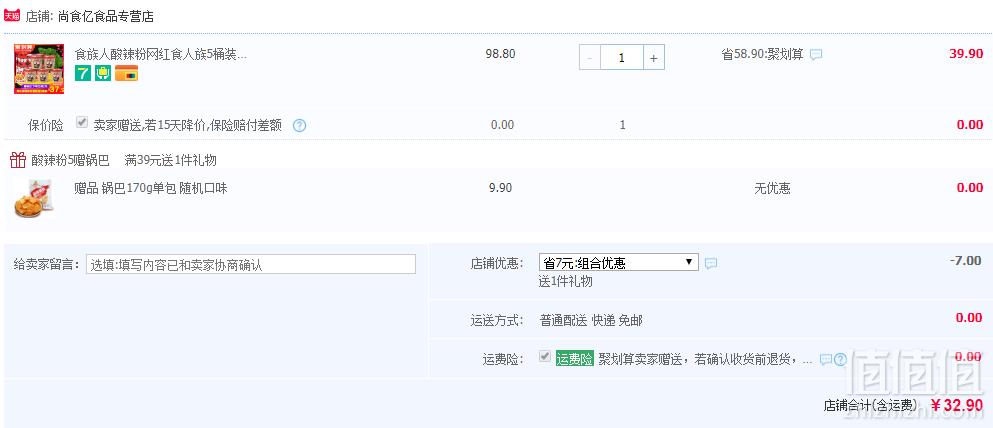Viewport: 993px width, 428px height.
Task: Click the 送1件礼物 text under dropdown
Action: (566, 282)
